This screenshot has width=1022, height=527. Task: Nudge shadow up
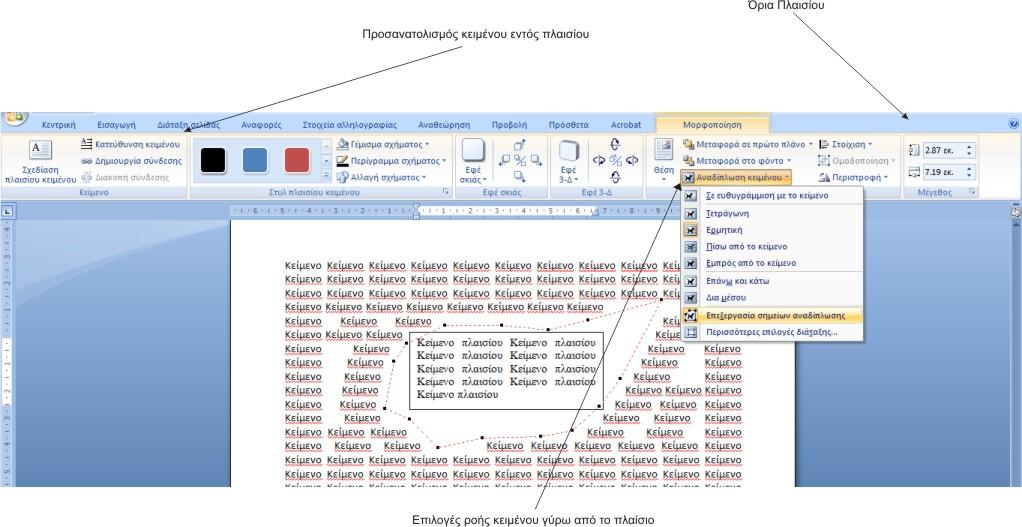coord(519,146)
